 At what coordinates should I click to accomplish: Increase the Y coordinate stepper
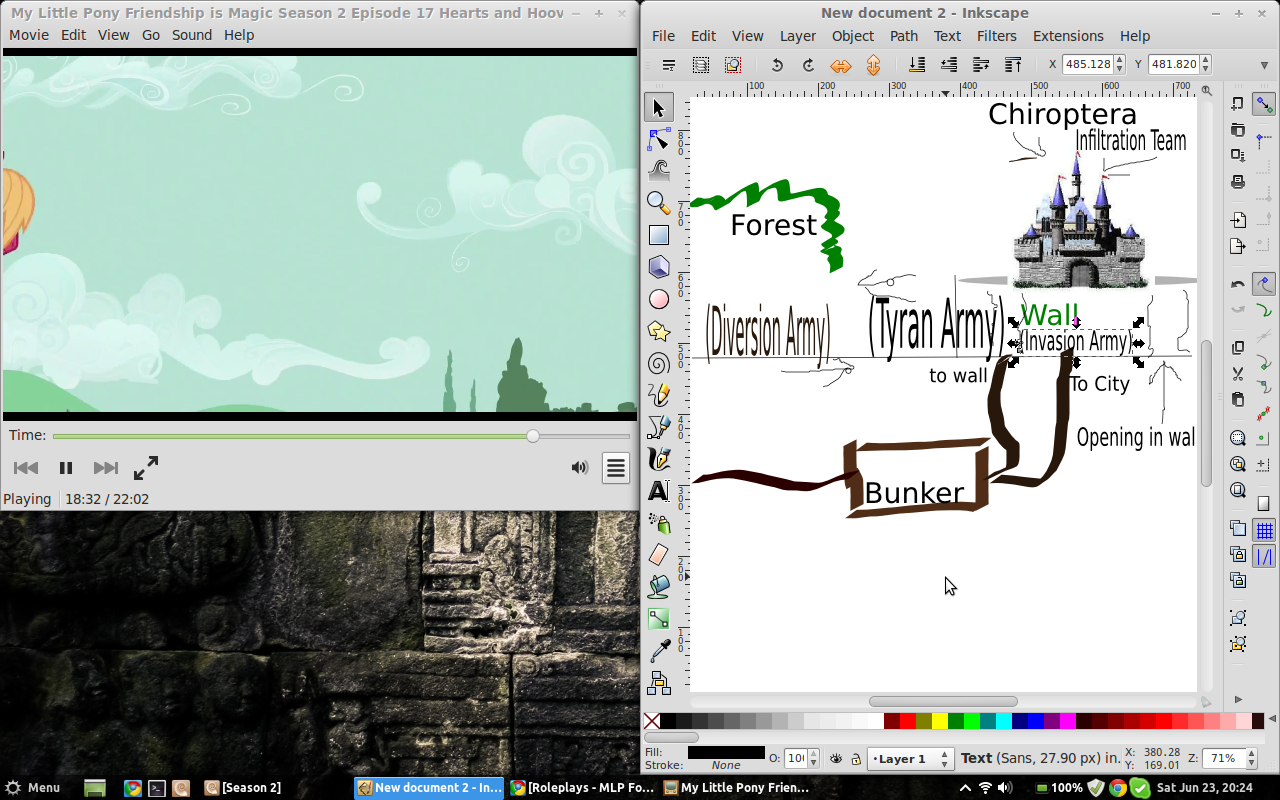[1206, 59]
